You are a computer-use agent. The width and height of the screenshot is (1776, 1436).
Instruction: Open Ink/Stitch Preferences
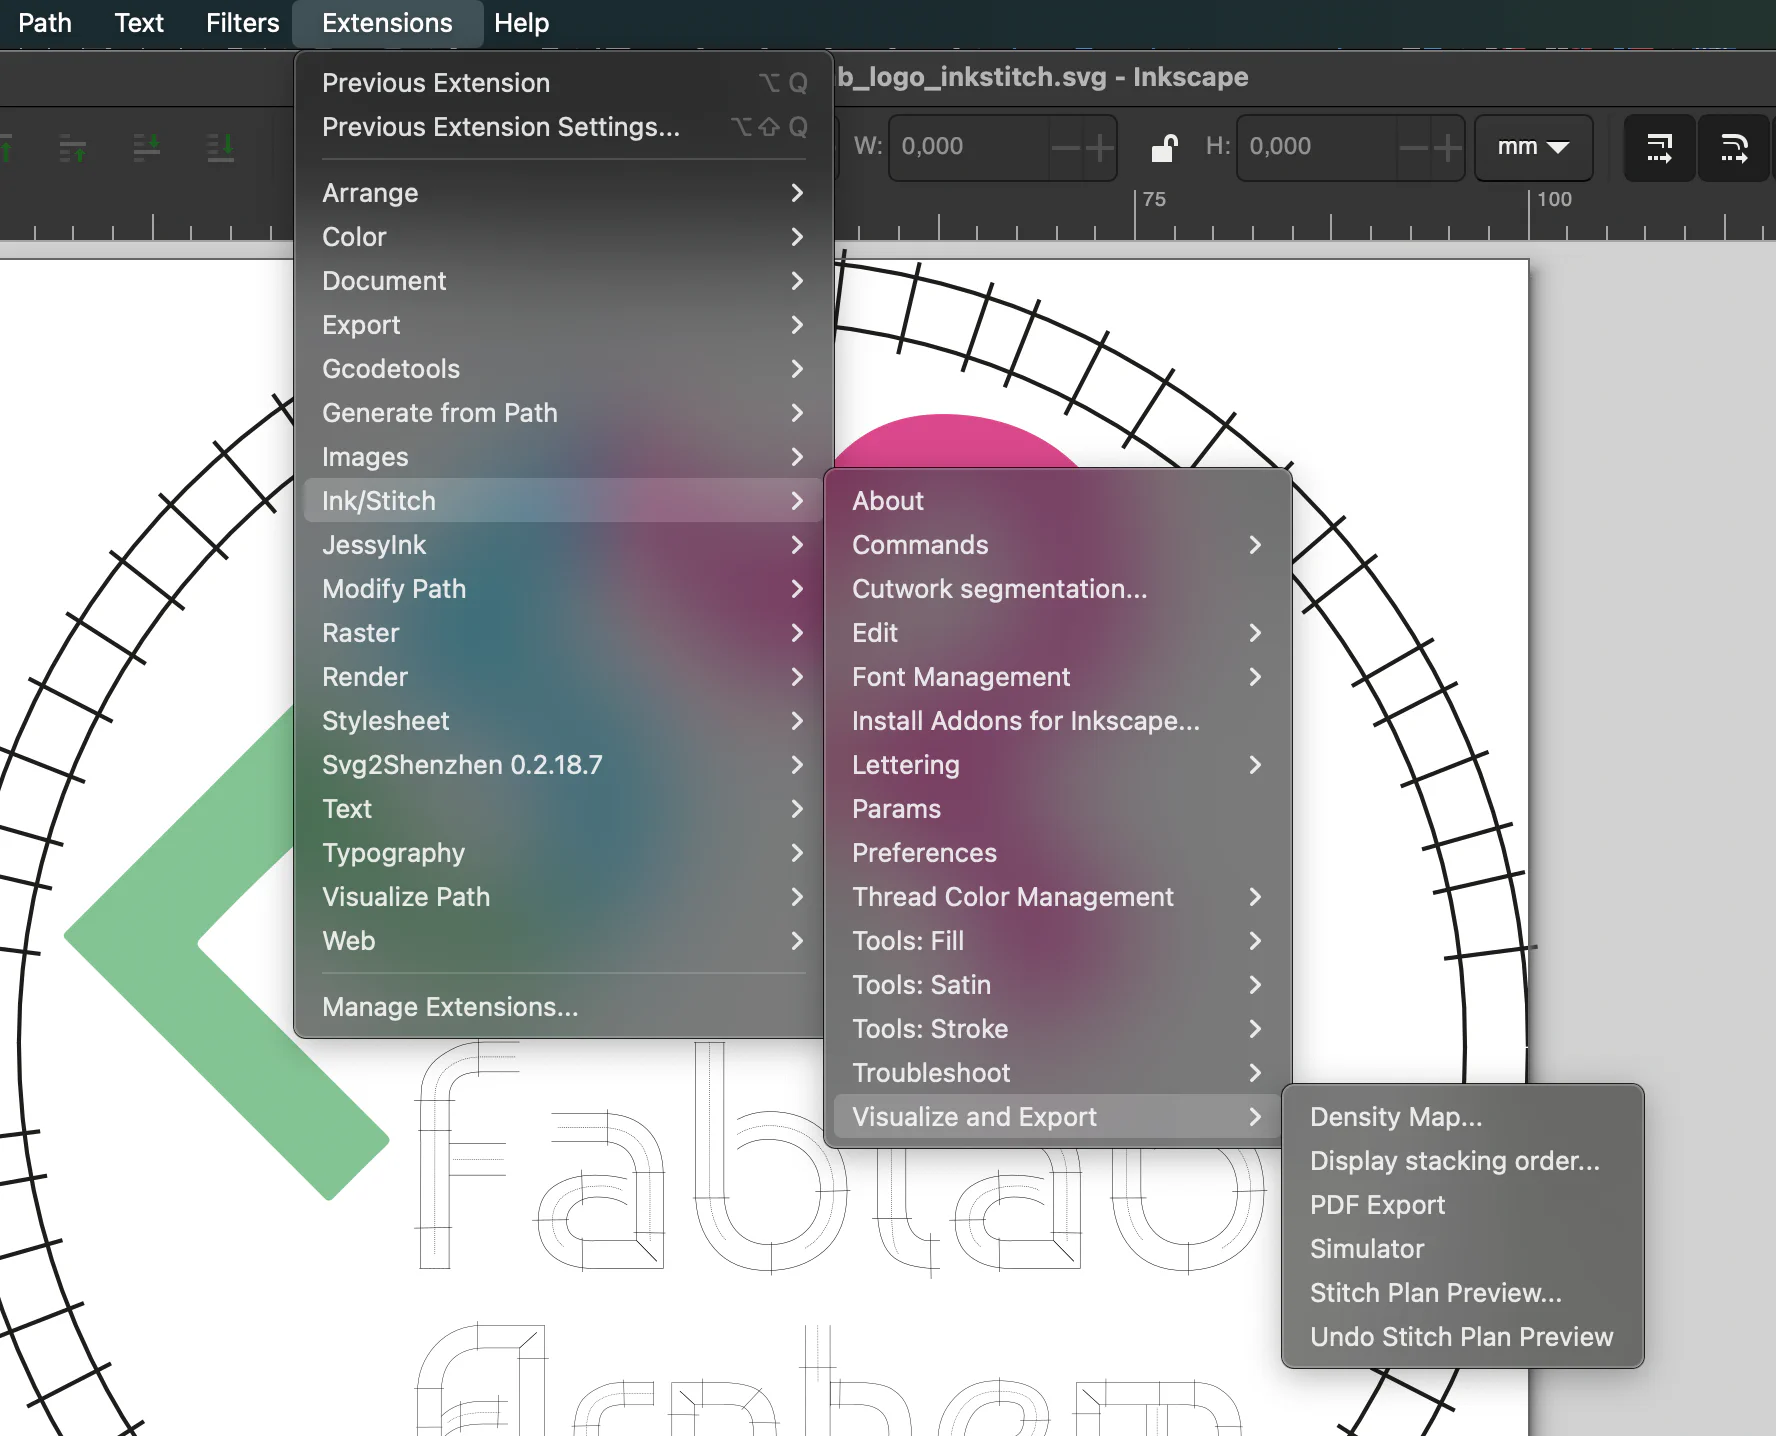coord(1058,853)
